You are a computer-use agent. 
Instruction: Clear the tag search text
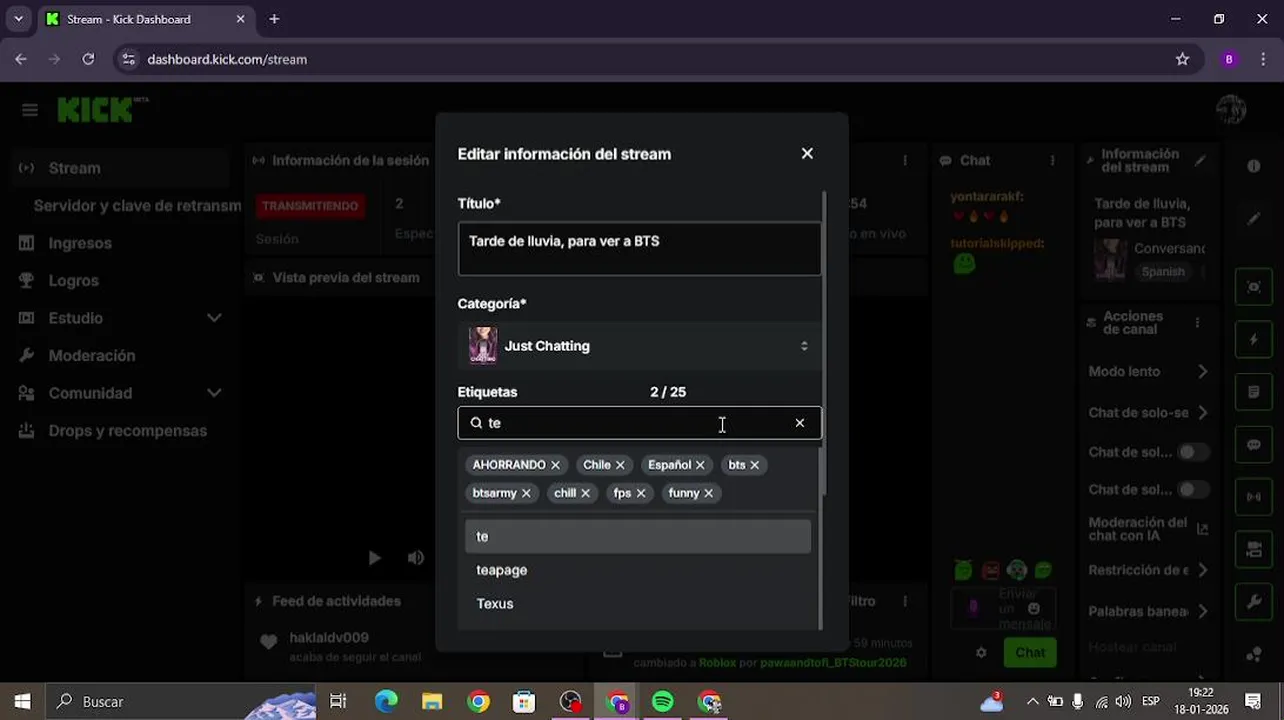pos(800,423)
